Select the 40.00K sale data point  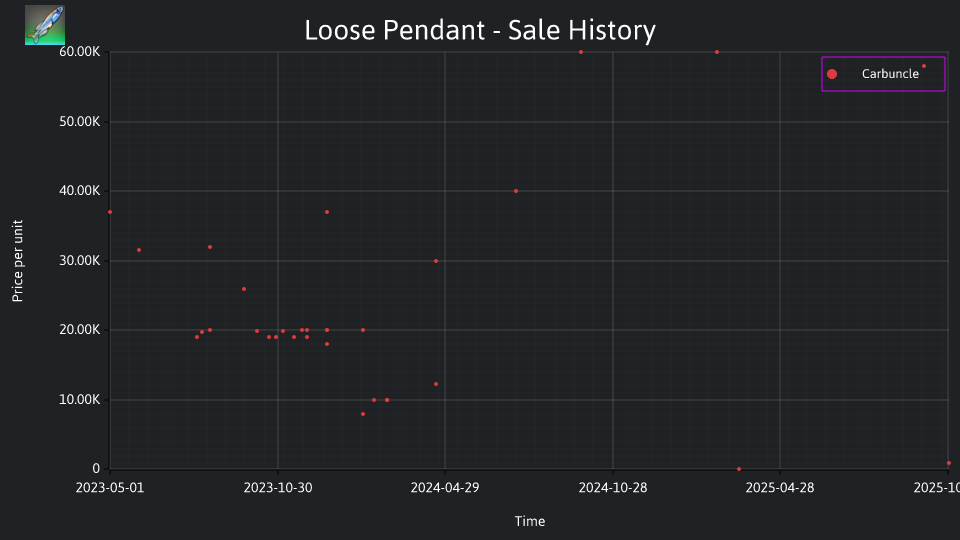[x=516, y=191]
